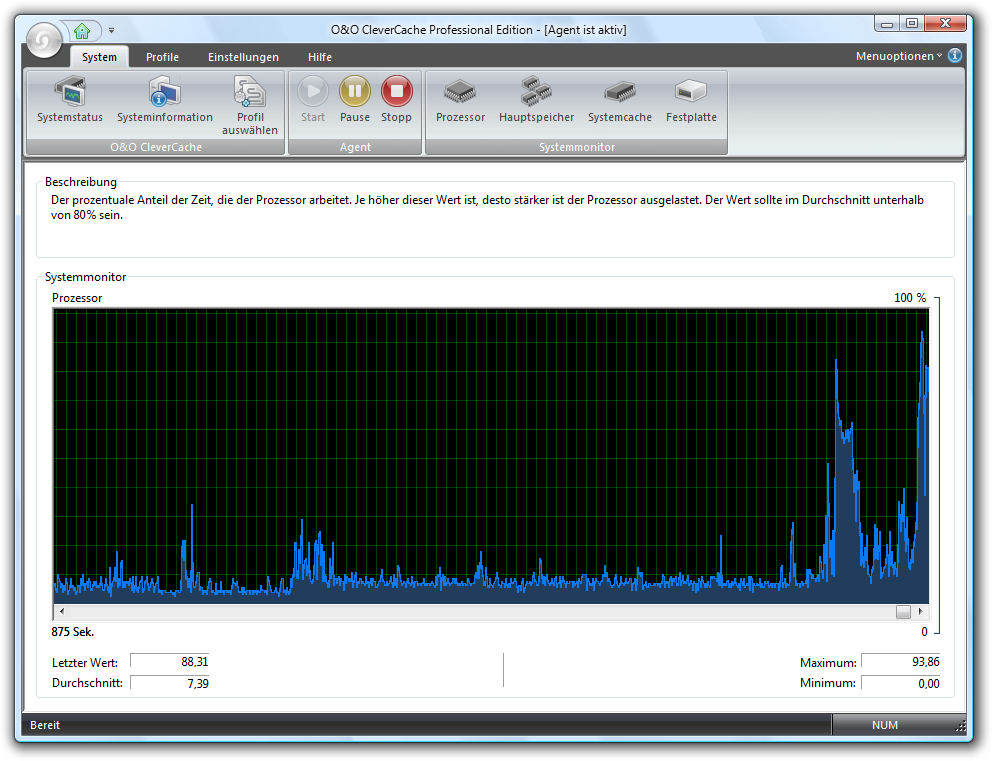Open the Menuoptionen dropdown

point(899,56)
